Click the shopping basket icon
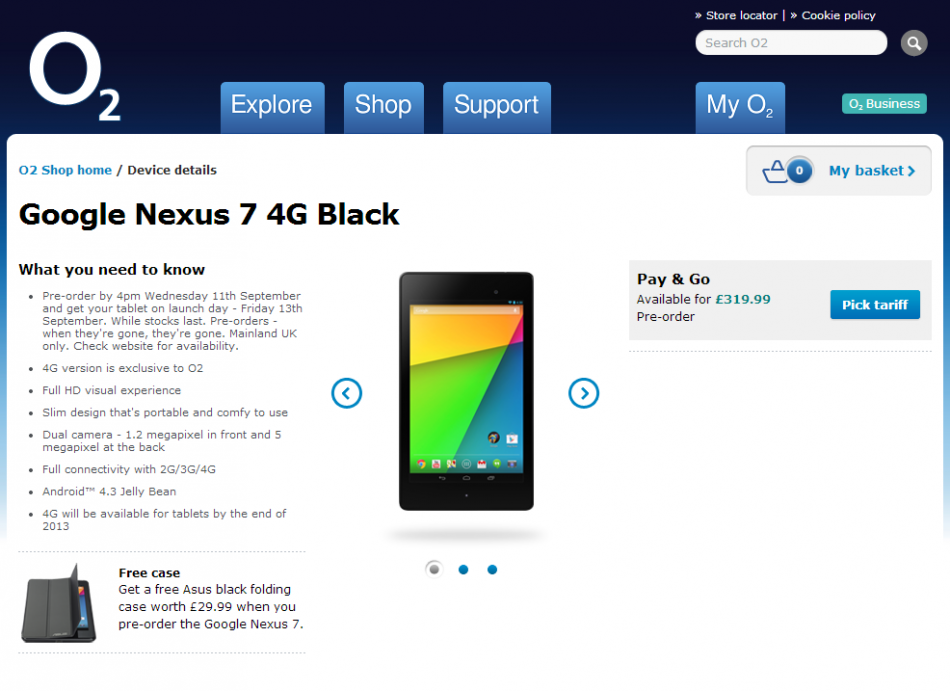 pos(774,171)
